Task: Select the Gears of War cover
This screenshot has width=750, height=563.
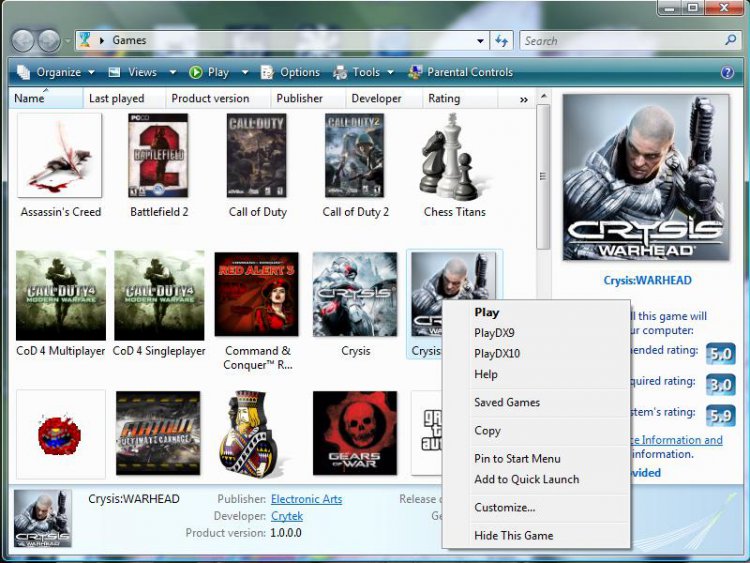Action: pyautogui.click(x=355, y=433)
